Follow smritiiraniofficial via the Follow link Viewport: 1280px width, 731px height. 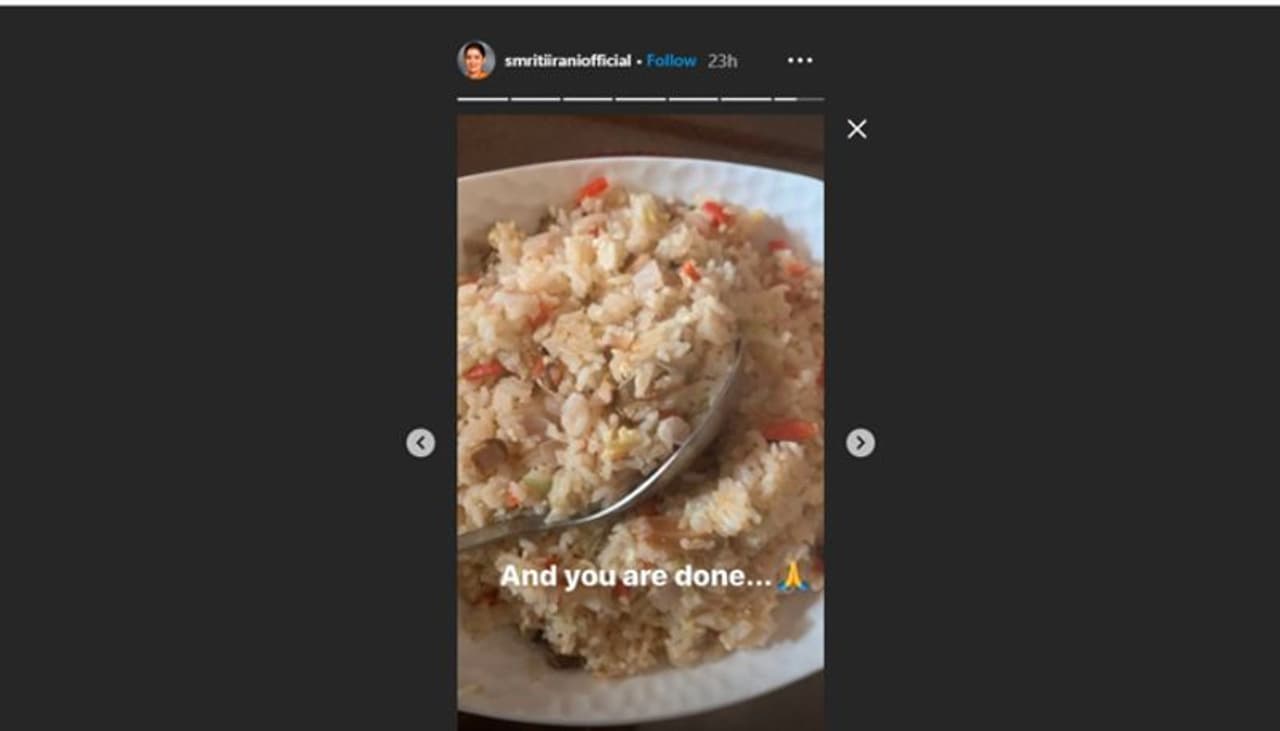point(671,60)
